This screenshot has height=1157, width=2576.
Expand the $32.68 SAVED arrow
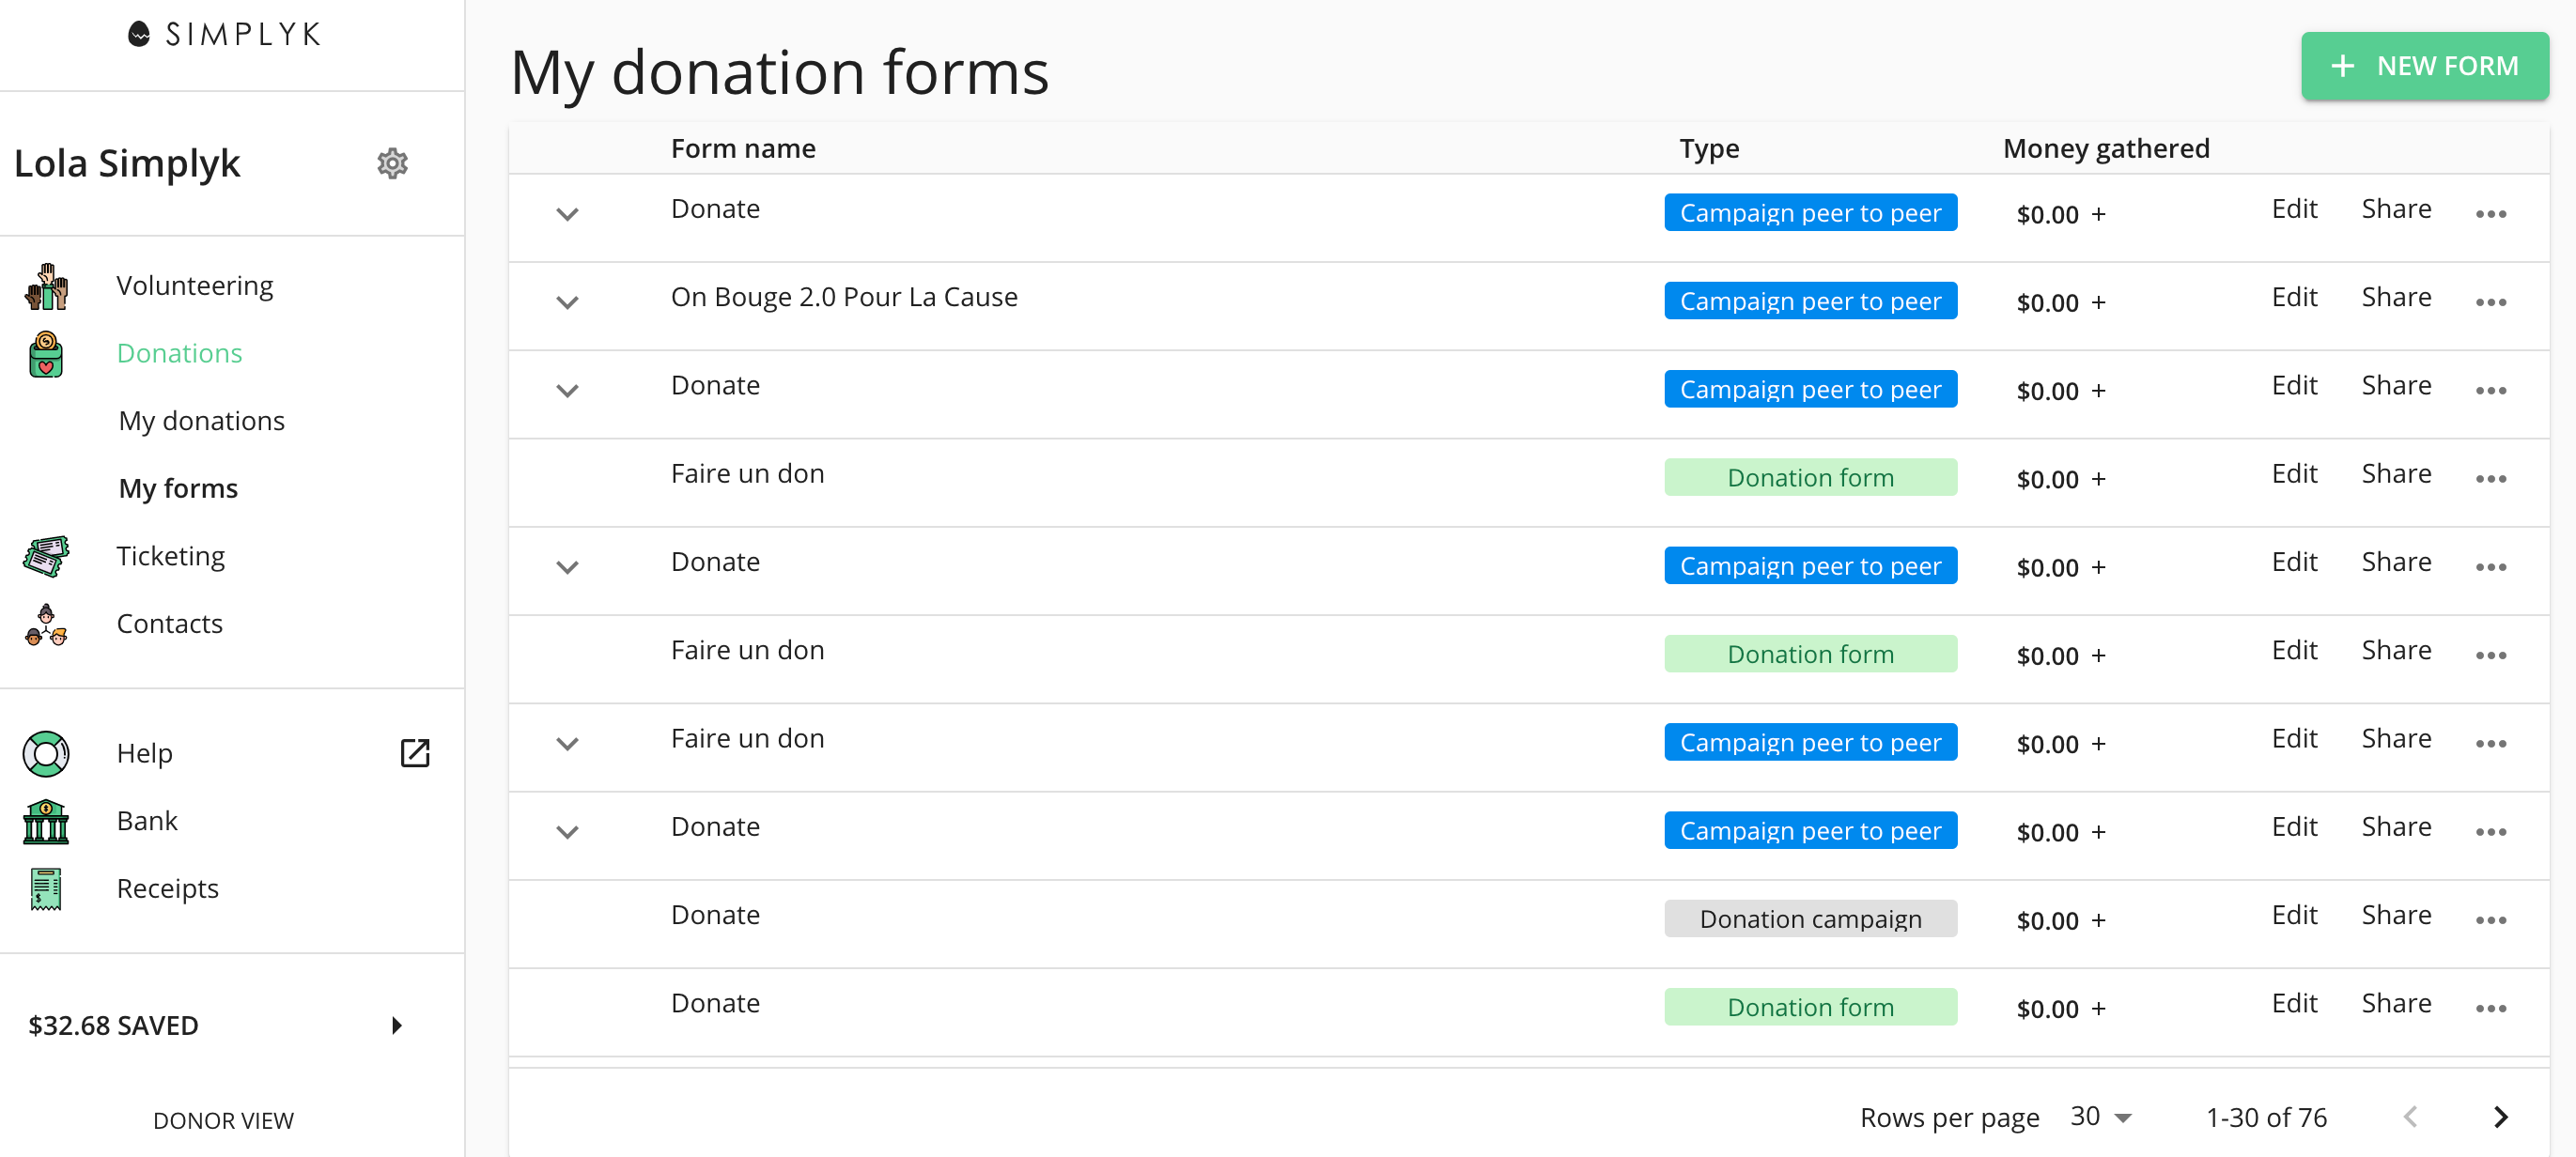[397, 1025]
